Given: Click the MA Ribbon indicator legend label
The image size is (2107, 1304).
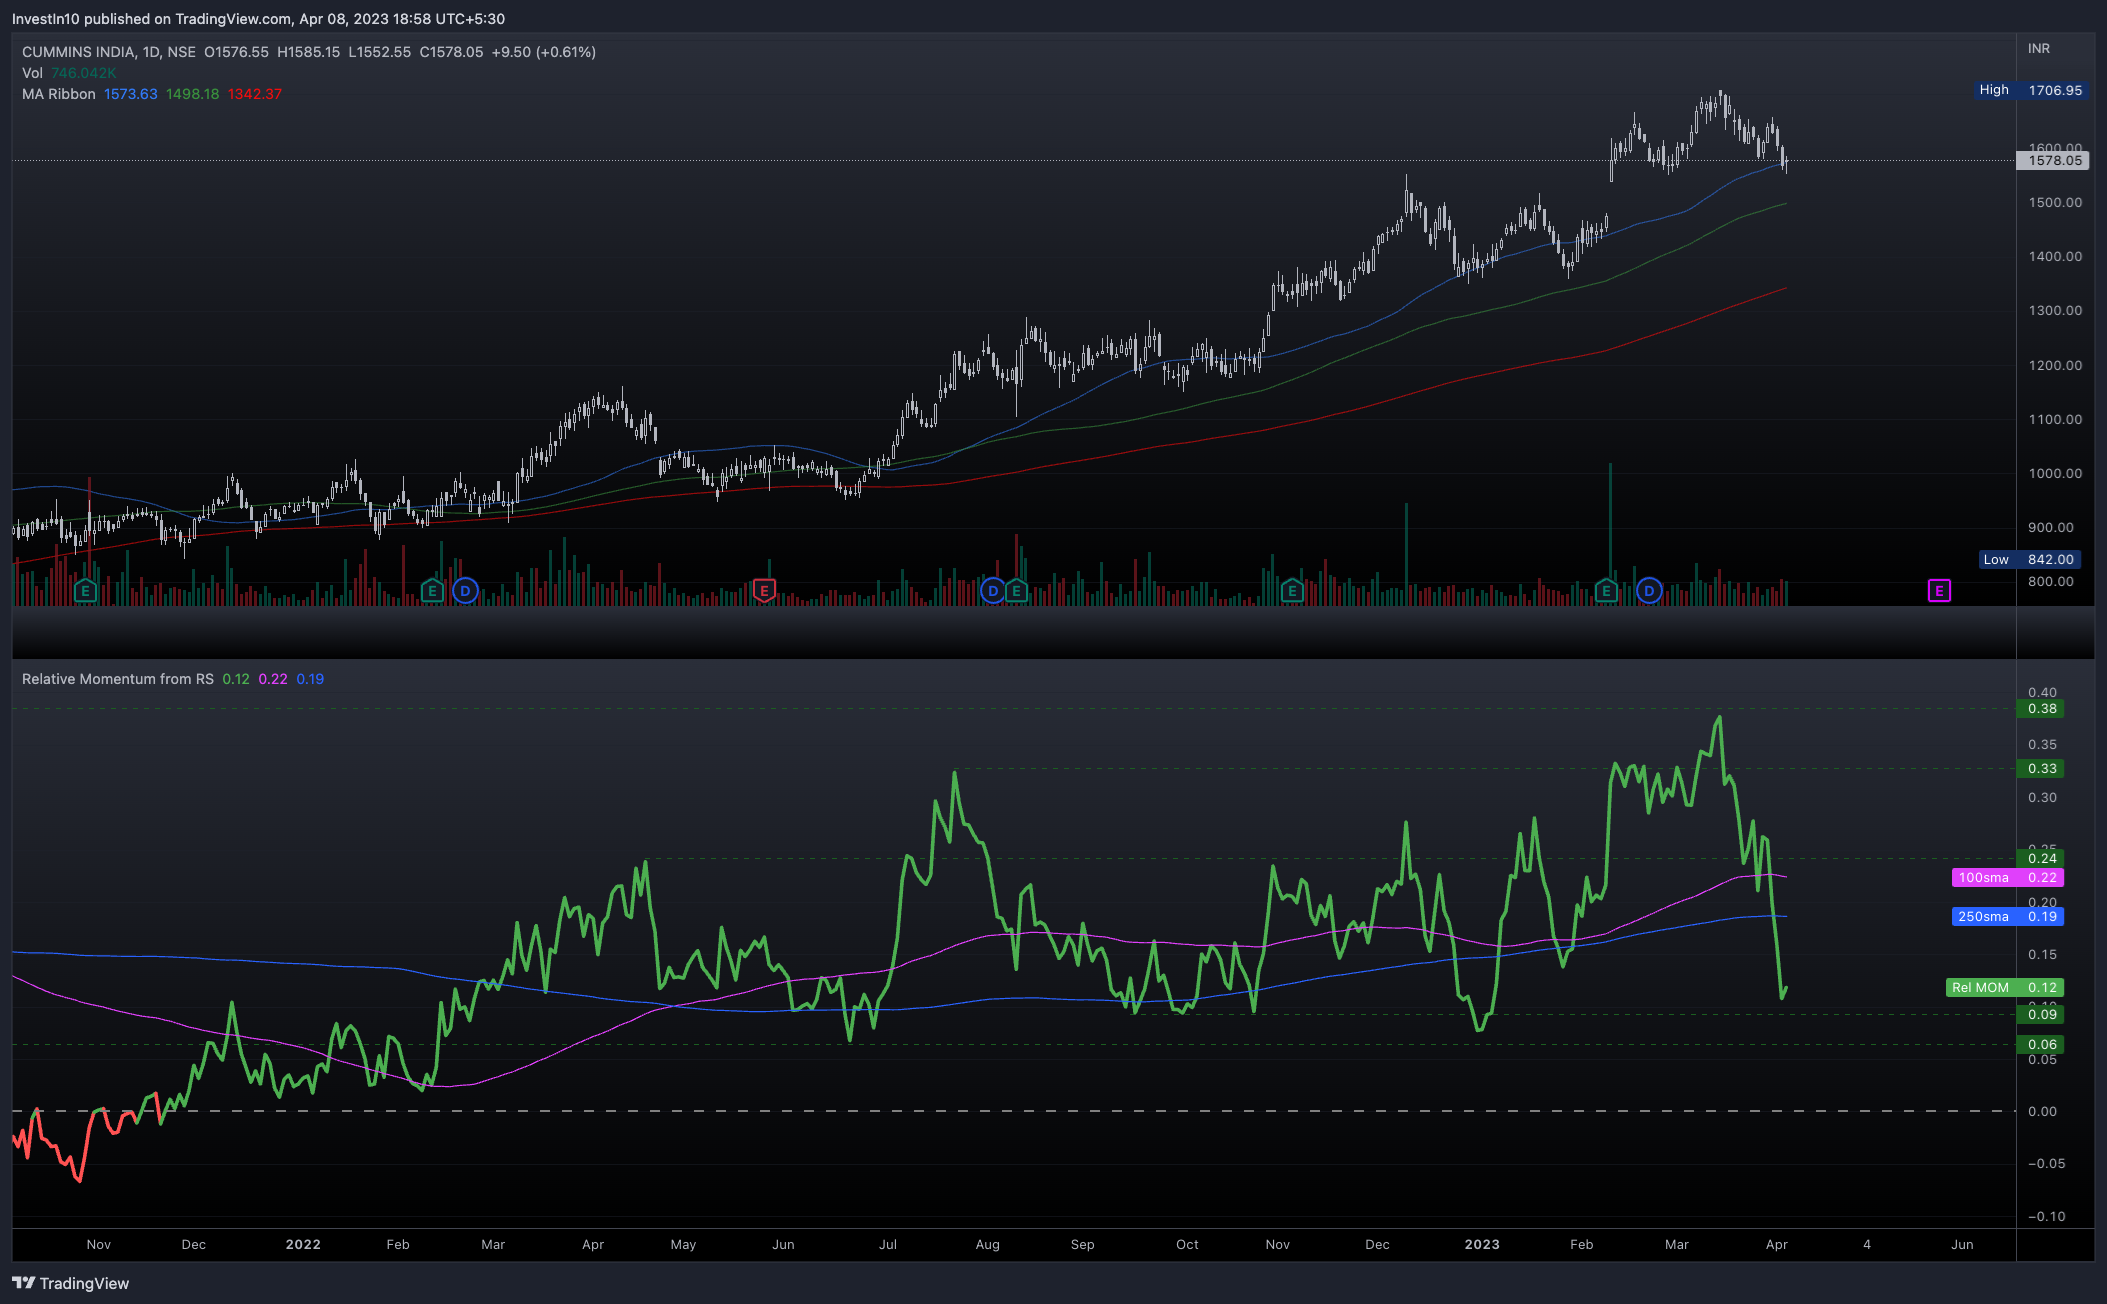Looking at the screenshot, I should (x=59, y=94).
